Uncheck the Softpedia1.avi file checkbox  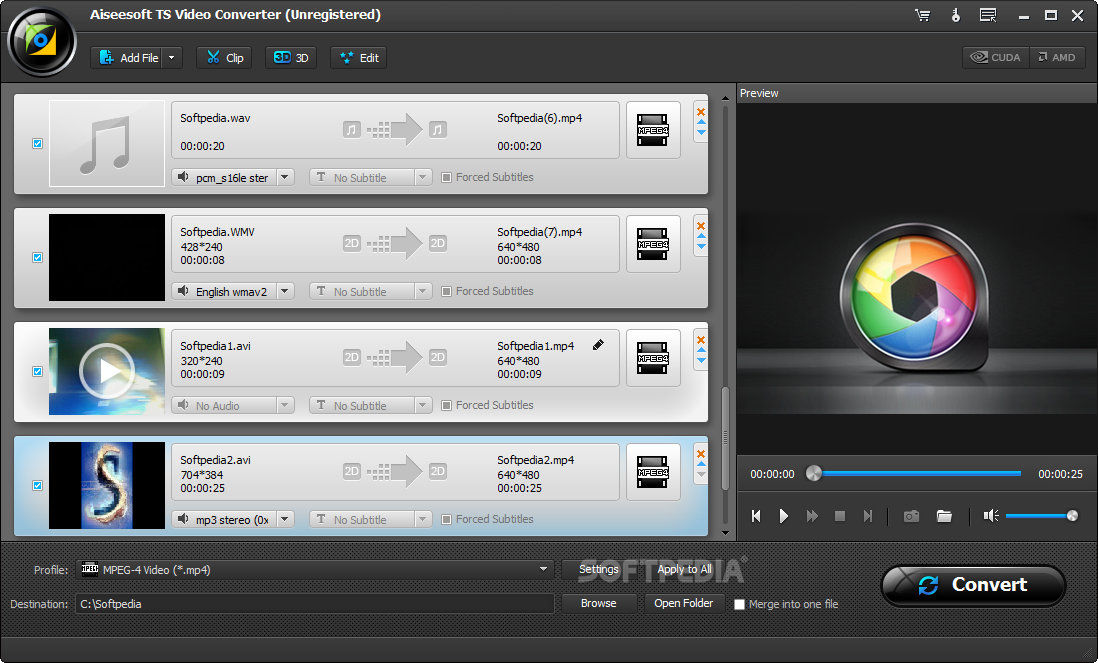click(x=38, y=372)
